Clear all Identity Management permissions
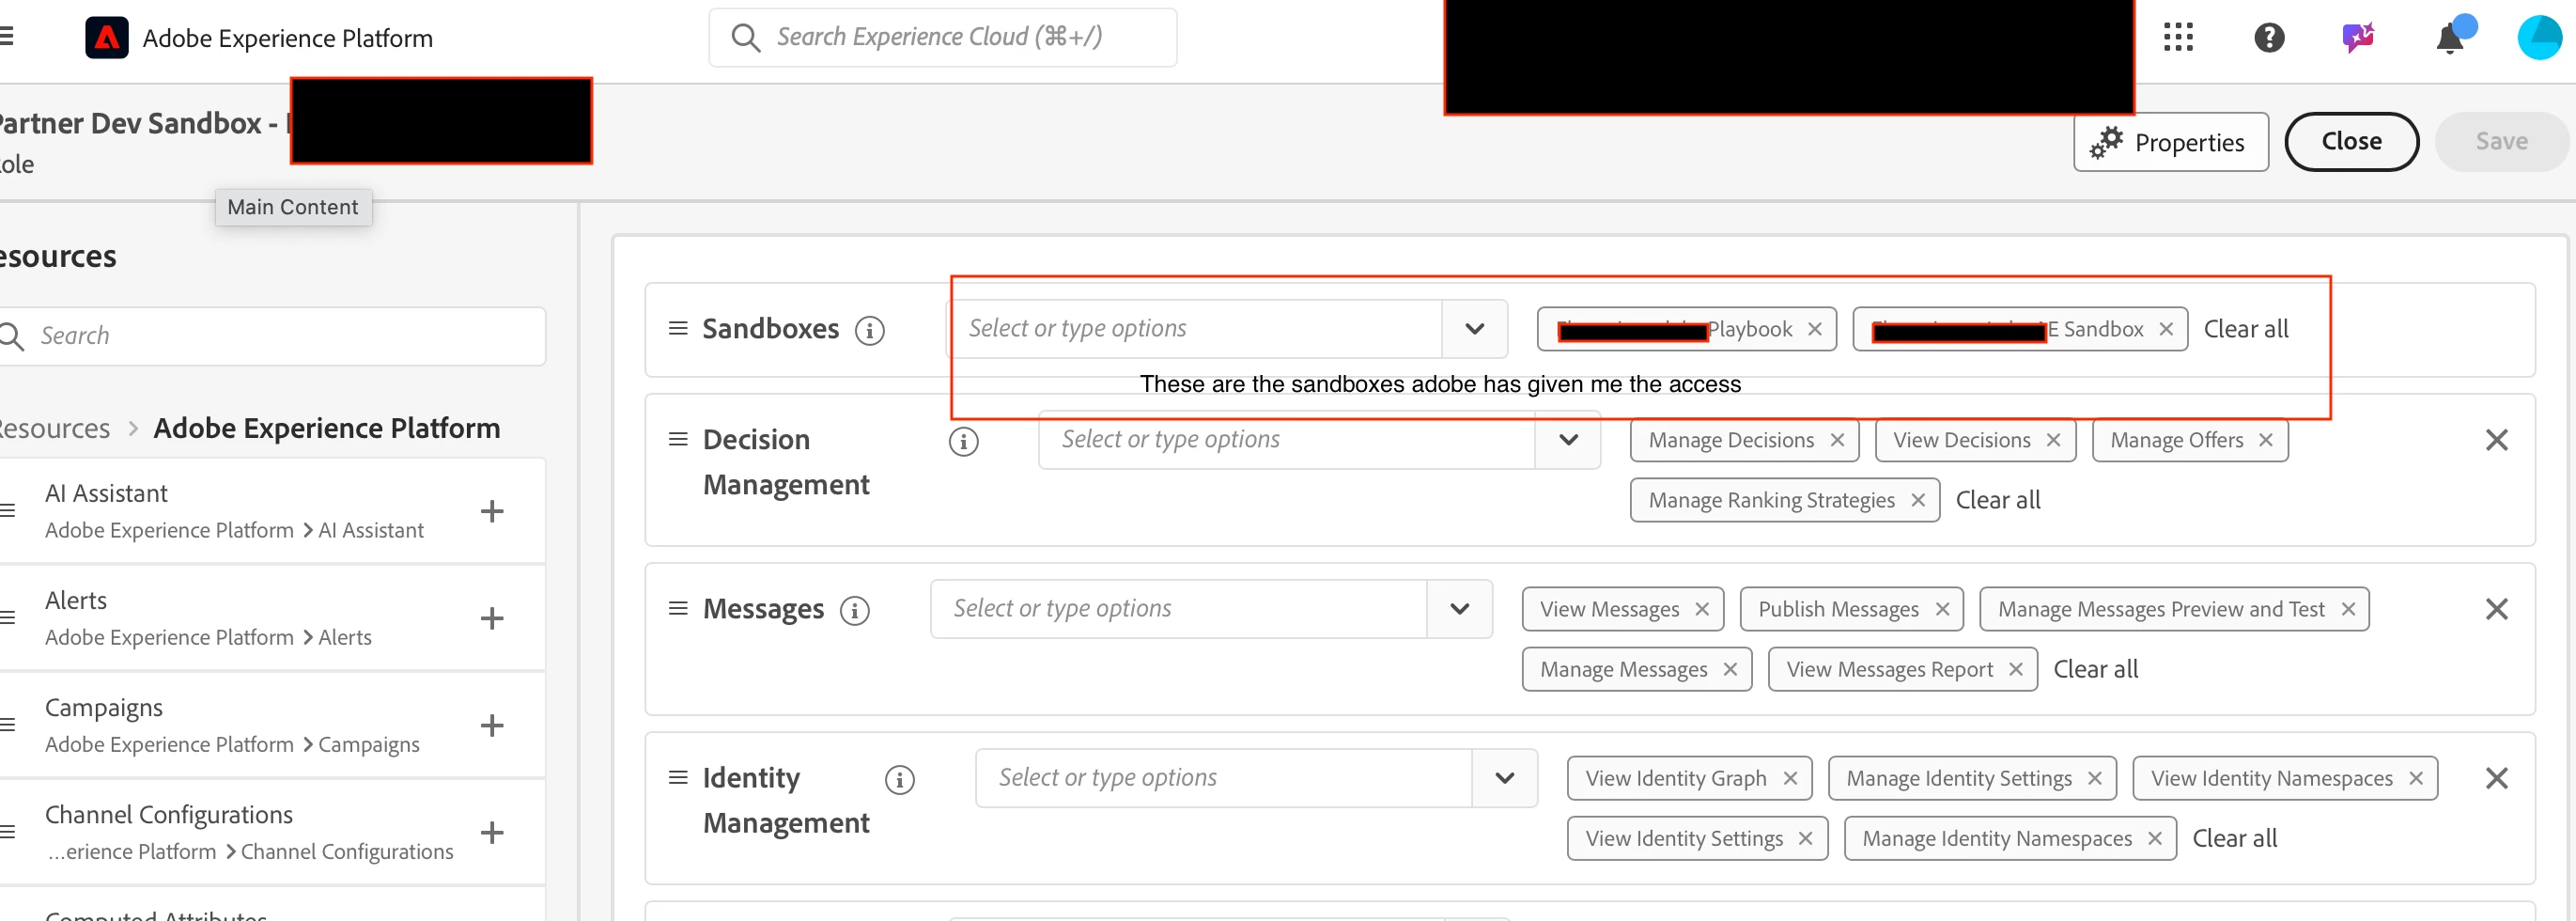Image resolution: width=2576 pixels, height=921 pixels. point(2234,838)
